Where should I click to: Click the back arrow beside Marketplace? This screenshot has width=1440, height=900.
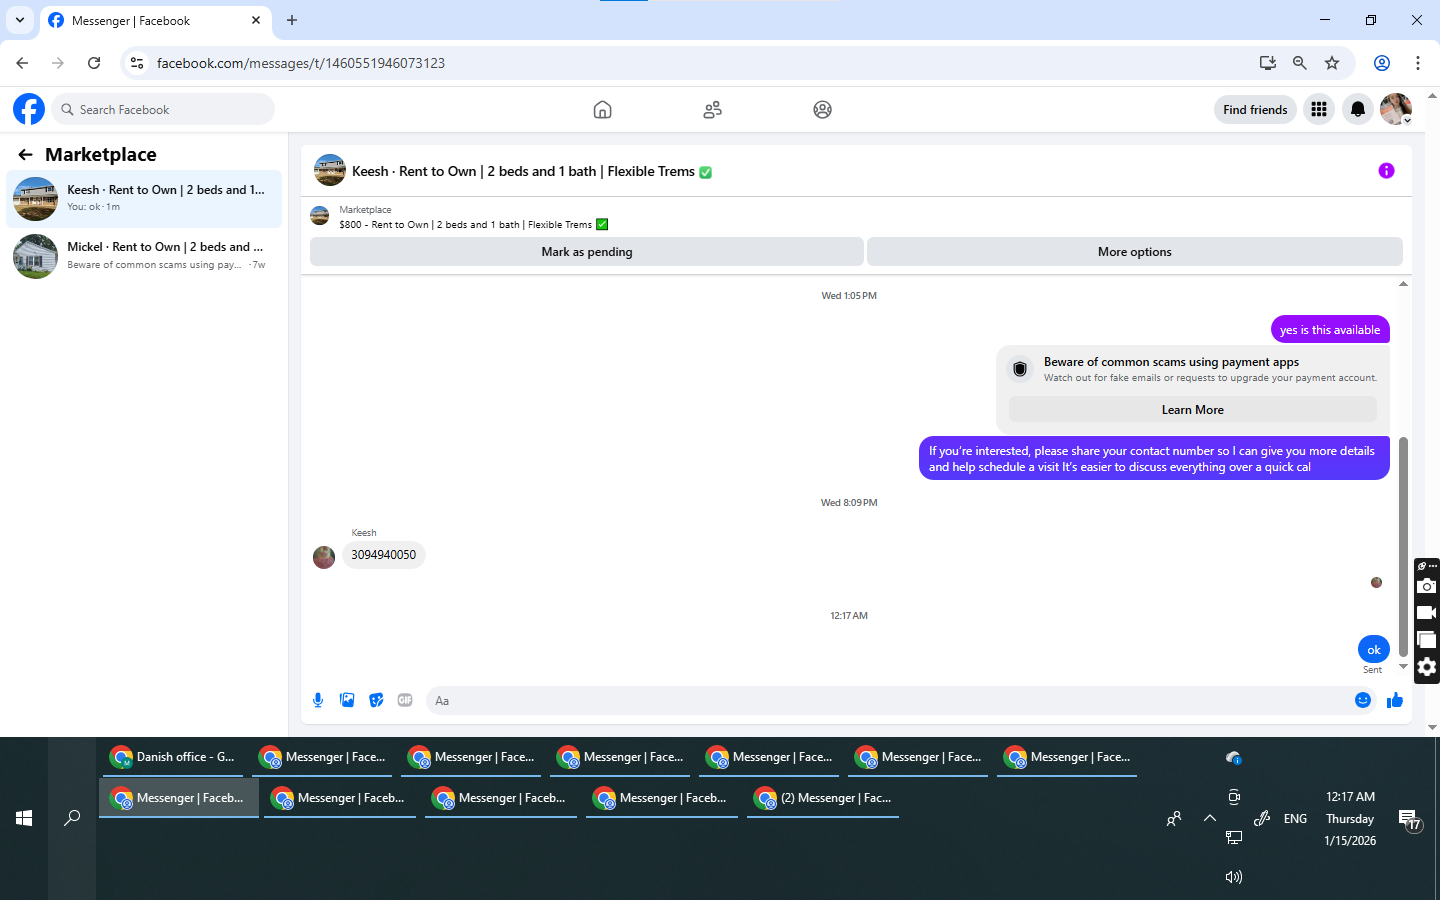(25, 154)
